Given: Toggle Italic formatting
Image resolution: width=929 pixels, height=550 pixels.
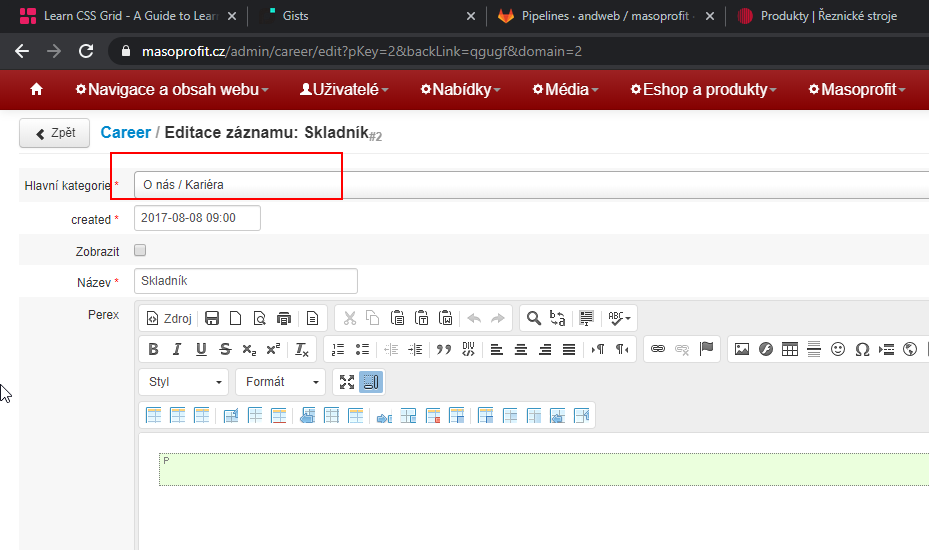Looking at the screenshot, I should tap(177, 349).
